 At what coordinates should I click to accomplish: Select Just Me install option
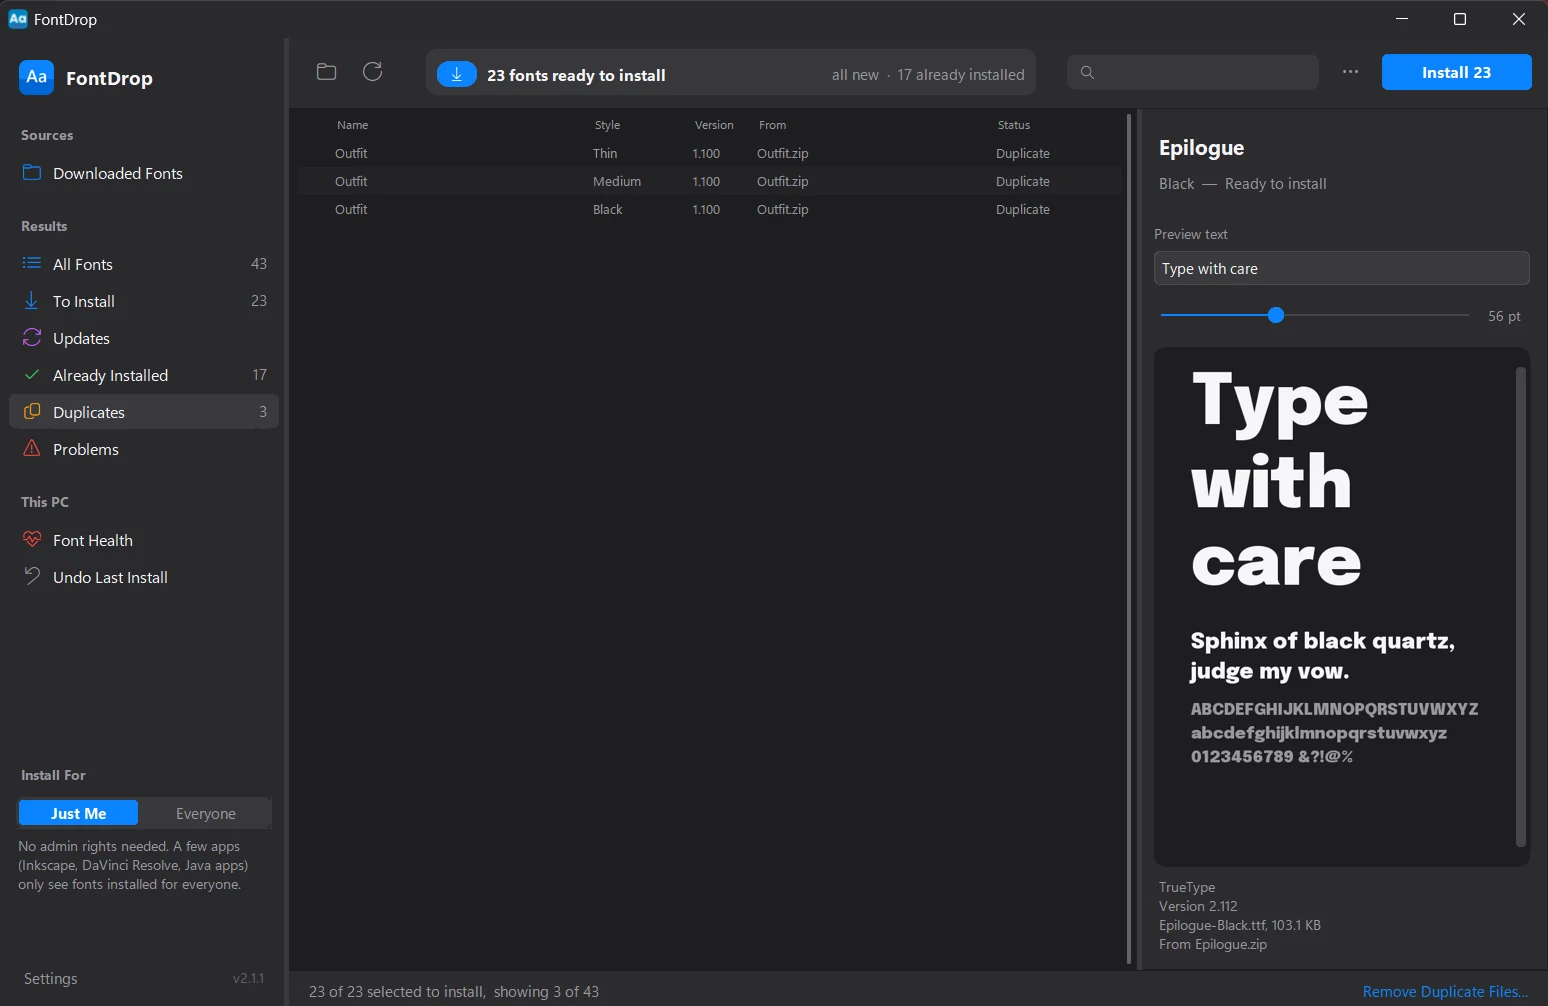pyautogui.click(x=79, y=813)
